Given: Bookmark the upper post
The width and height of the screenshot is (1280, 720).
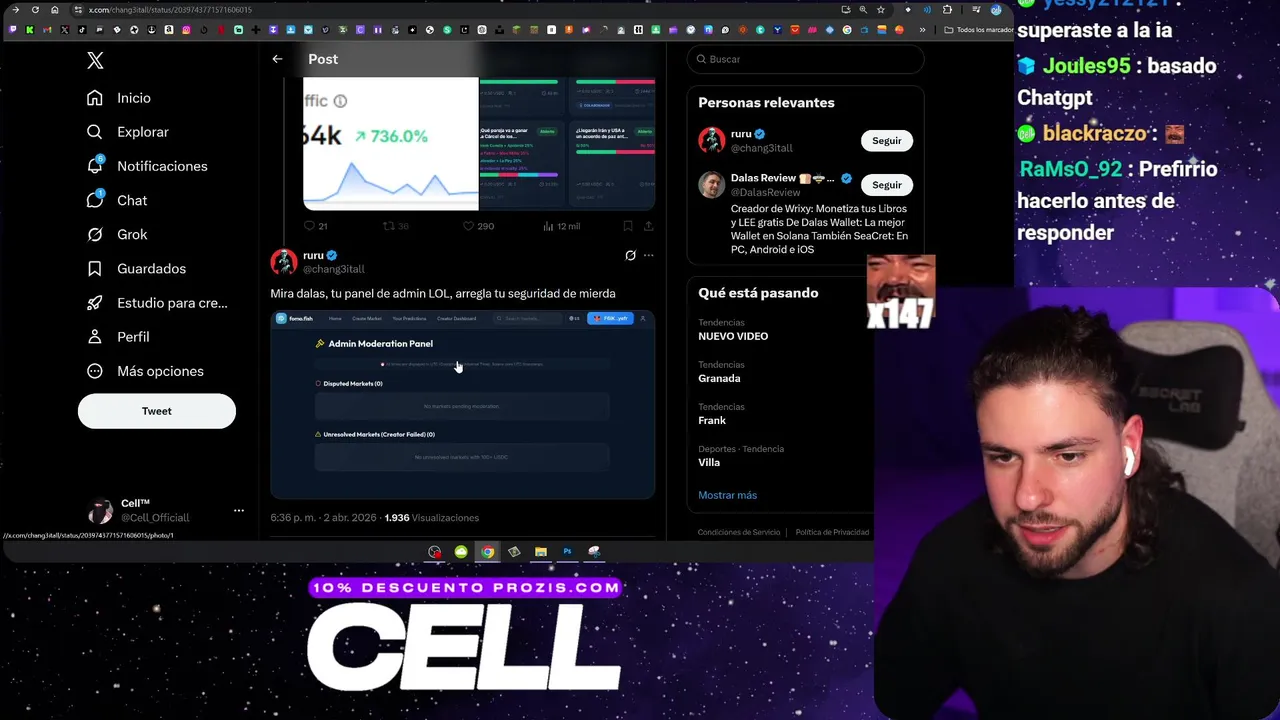Looking at the screenshot, I should click(x=627, y=226).
